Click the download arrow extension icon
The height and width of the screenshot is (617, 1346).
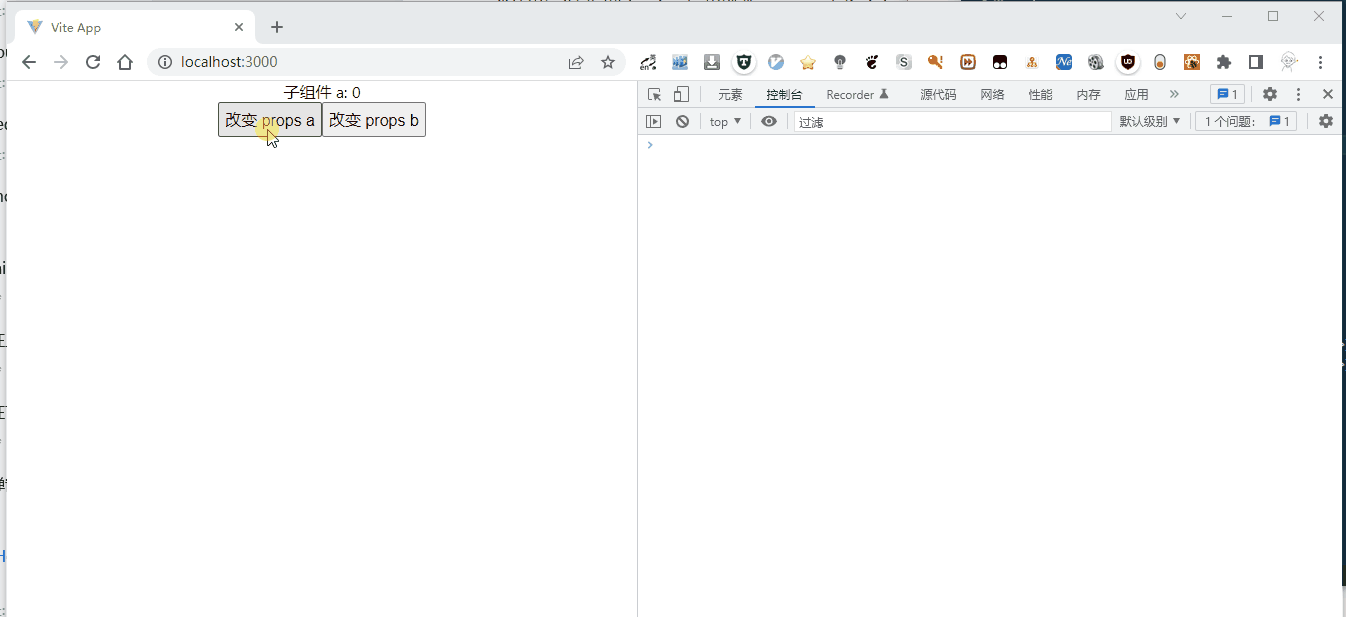712,62
